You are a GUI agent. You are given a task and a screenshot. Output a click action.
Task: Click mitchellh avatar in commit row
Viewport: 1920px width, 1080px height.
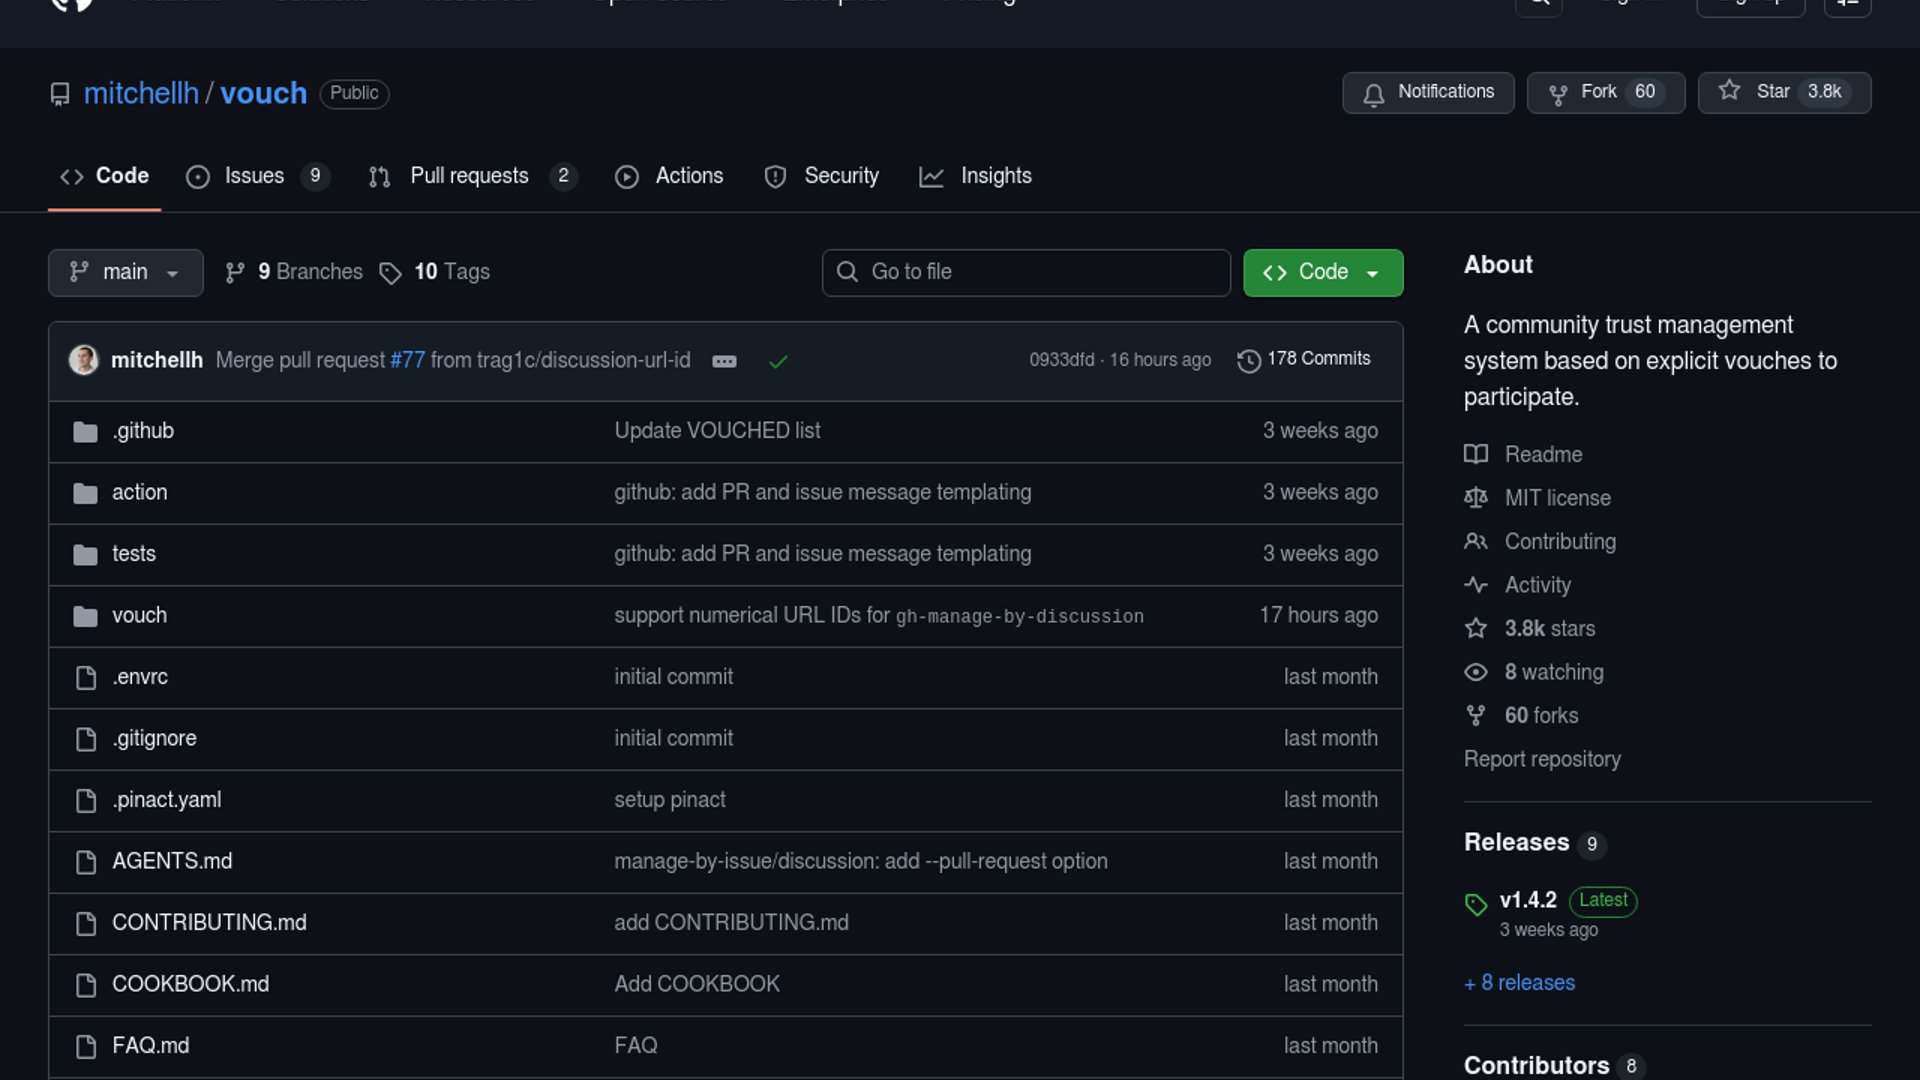84,360
